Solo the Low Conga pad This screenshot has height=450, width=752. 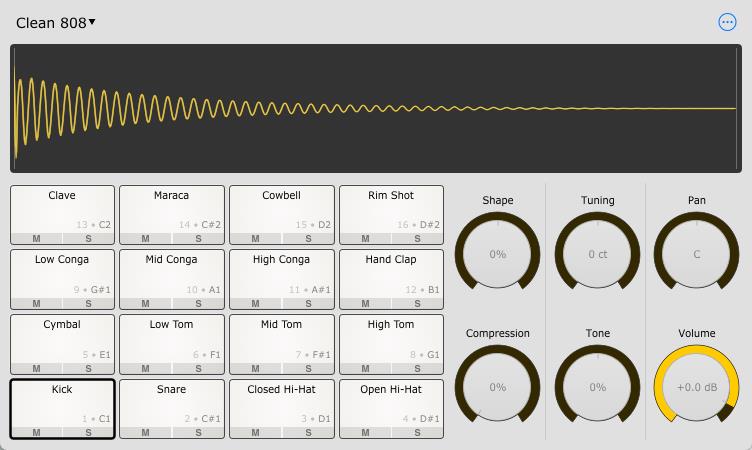(x=88, y=303)
